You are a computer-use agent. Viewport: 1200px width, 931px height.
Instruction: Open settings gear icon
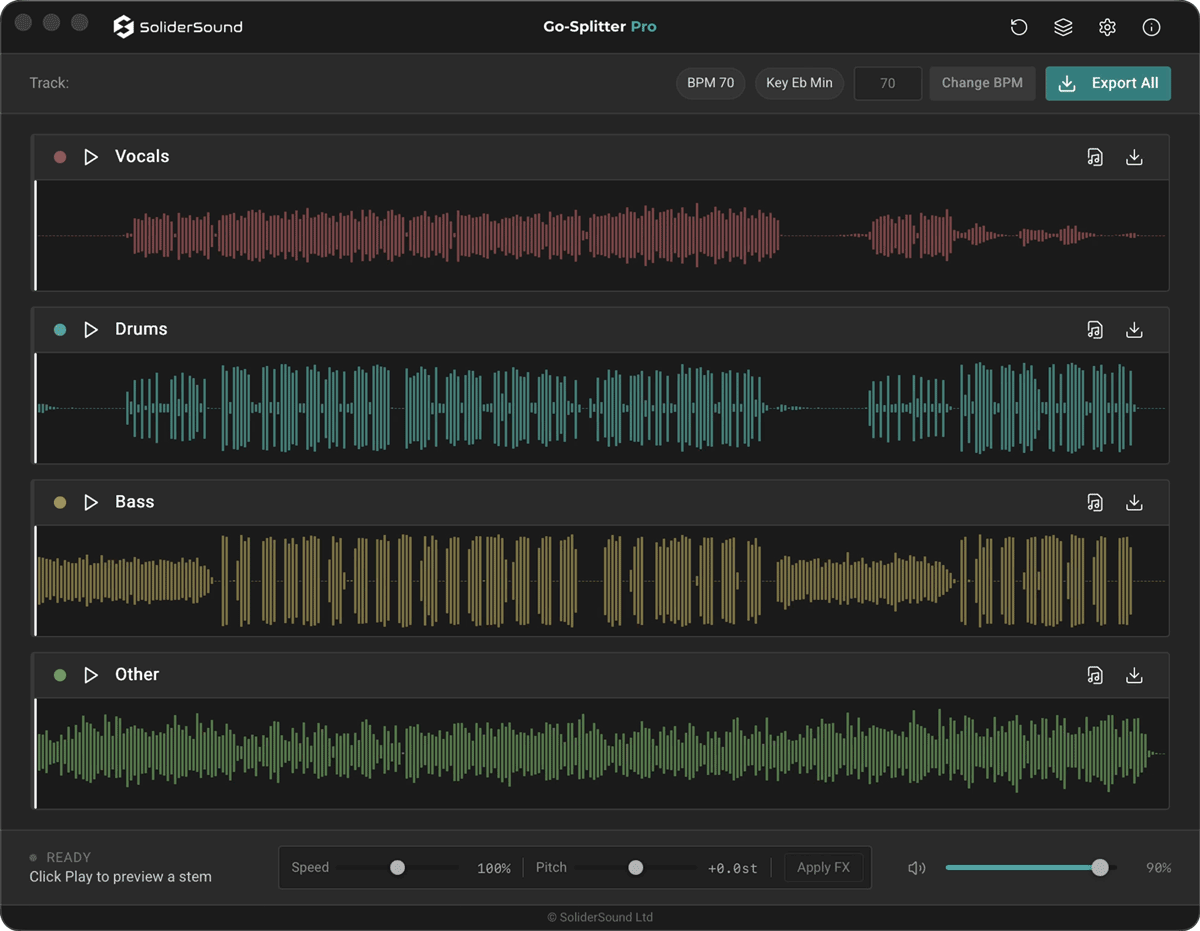1107,27
